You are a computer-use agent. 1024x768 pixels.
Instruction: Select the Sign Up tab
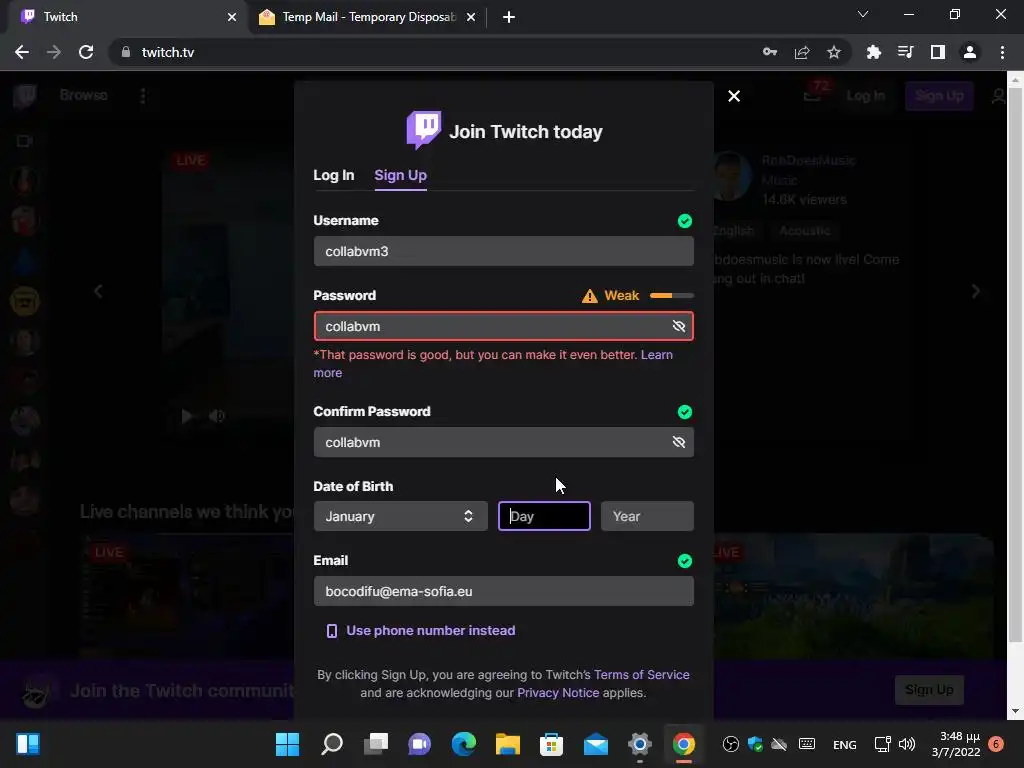400,175
